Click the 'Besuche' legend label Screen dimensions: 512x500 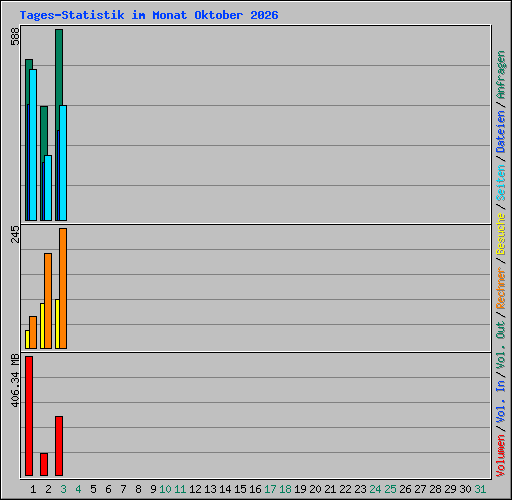click(501, 234)
